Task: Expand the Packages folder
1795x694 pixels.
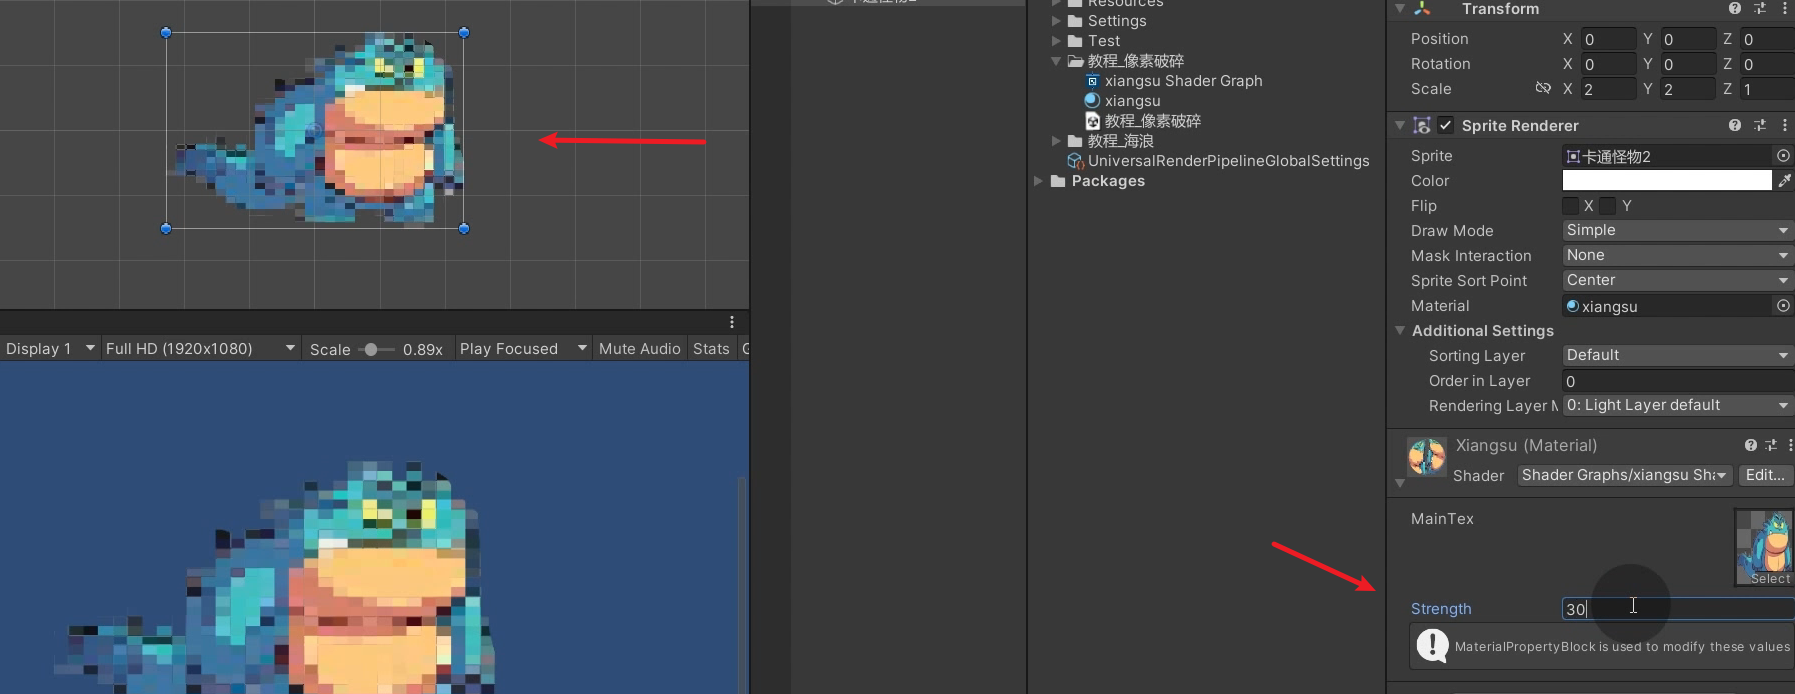Action: coord(1039,181)
